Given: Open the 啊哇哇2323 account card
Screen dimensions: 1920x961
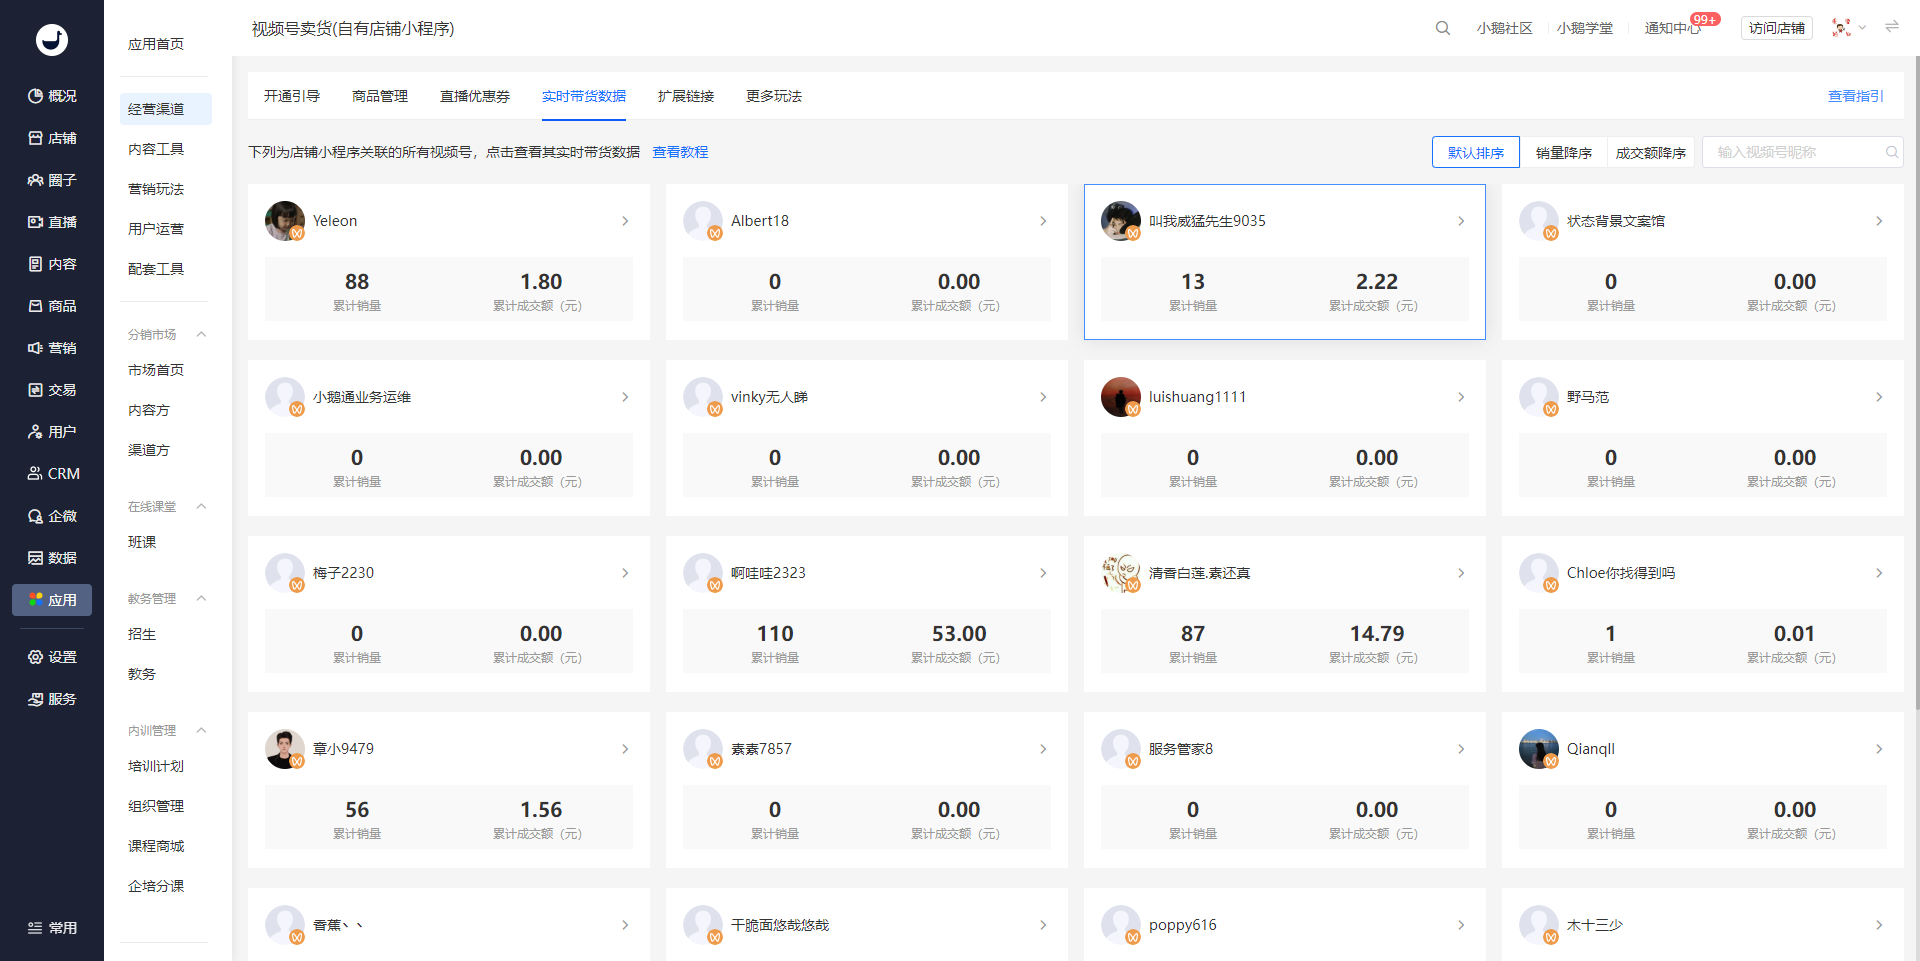Looking at the screenshot, I should coord(866,573).
